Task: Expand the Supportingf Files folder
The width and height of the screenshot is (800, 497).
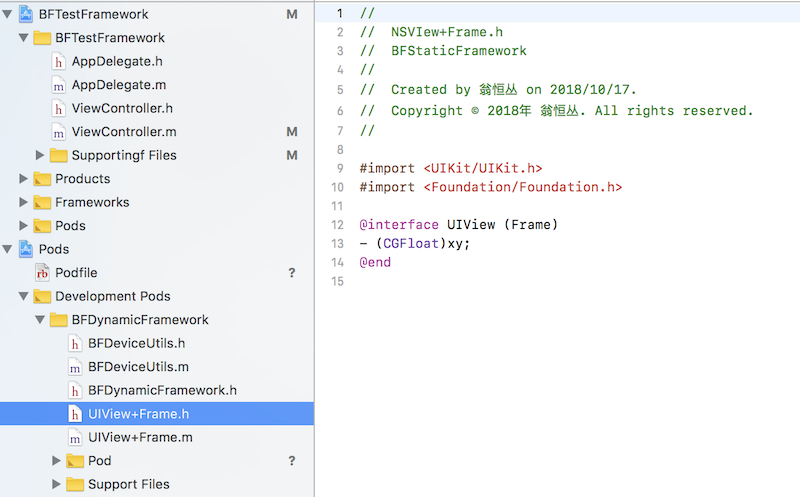Action: click(39, 155)
